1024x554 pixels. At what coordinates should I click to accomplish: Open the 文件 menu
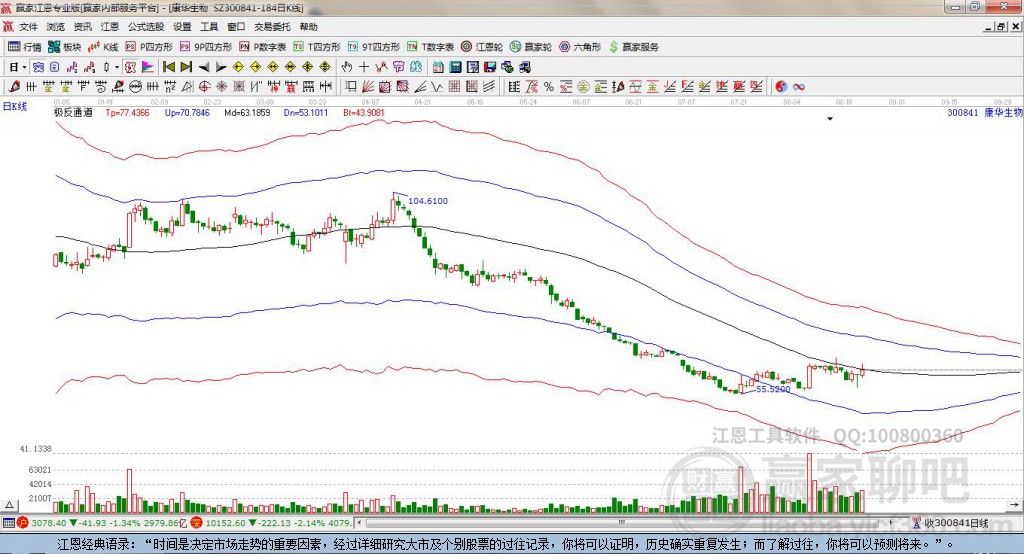[28, 27]
